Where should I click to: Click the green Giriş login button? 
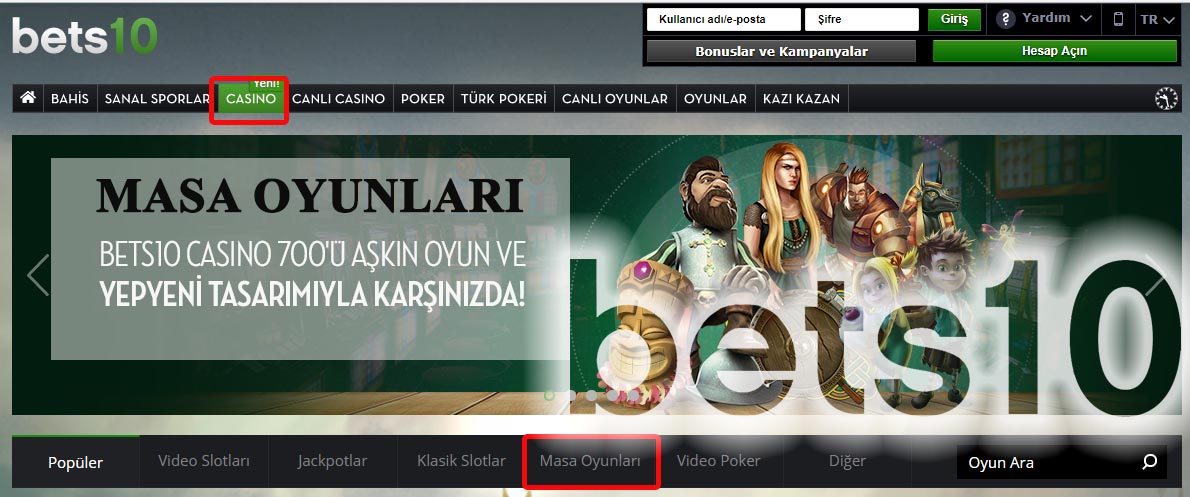point(954,20)
